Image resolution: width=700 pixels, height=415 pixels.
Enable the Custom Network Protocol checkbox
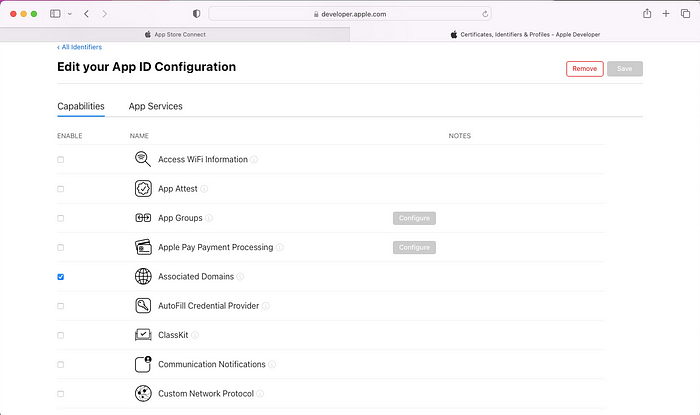61,394
